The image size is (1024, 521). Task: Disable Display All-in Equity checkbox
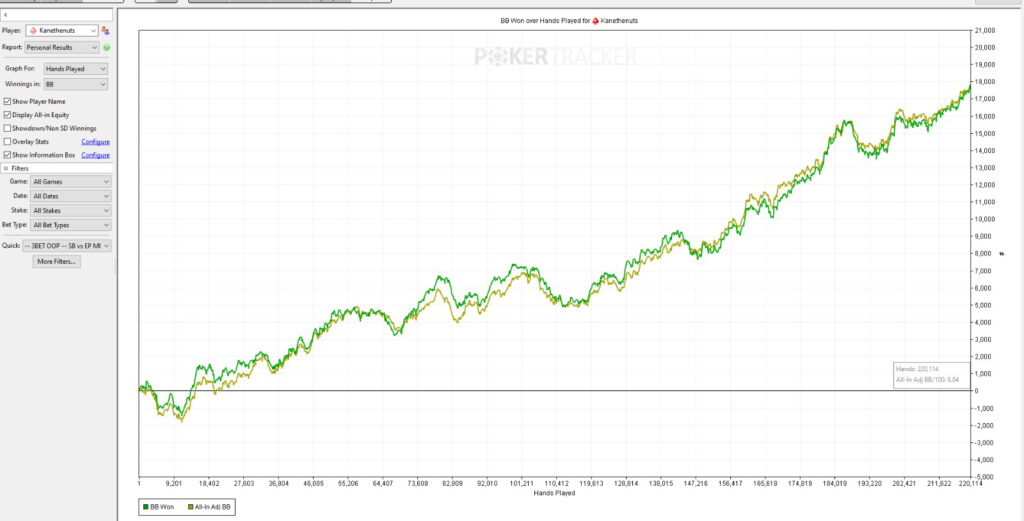click(x=8, y=115)
